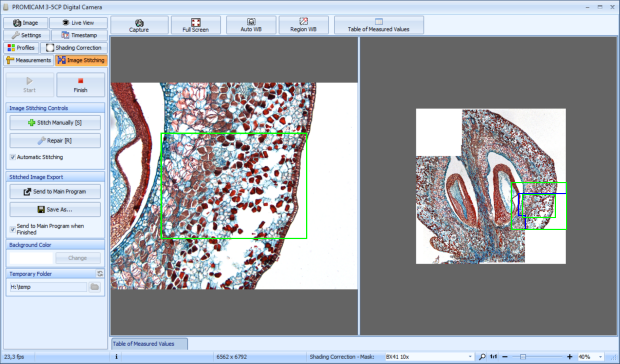Open the Shading Correction mask dropdown
The image size is (620, 364).
(429, 356)
